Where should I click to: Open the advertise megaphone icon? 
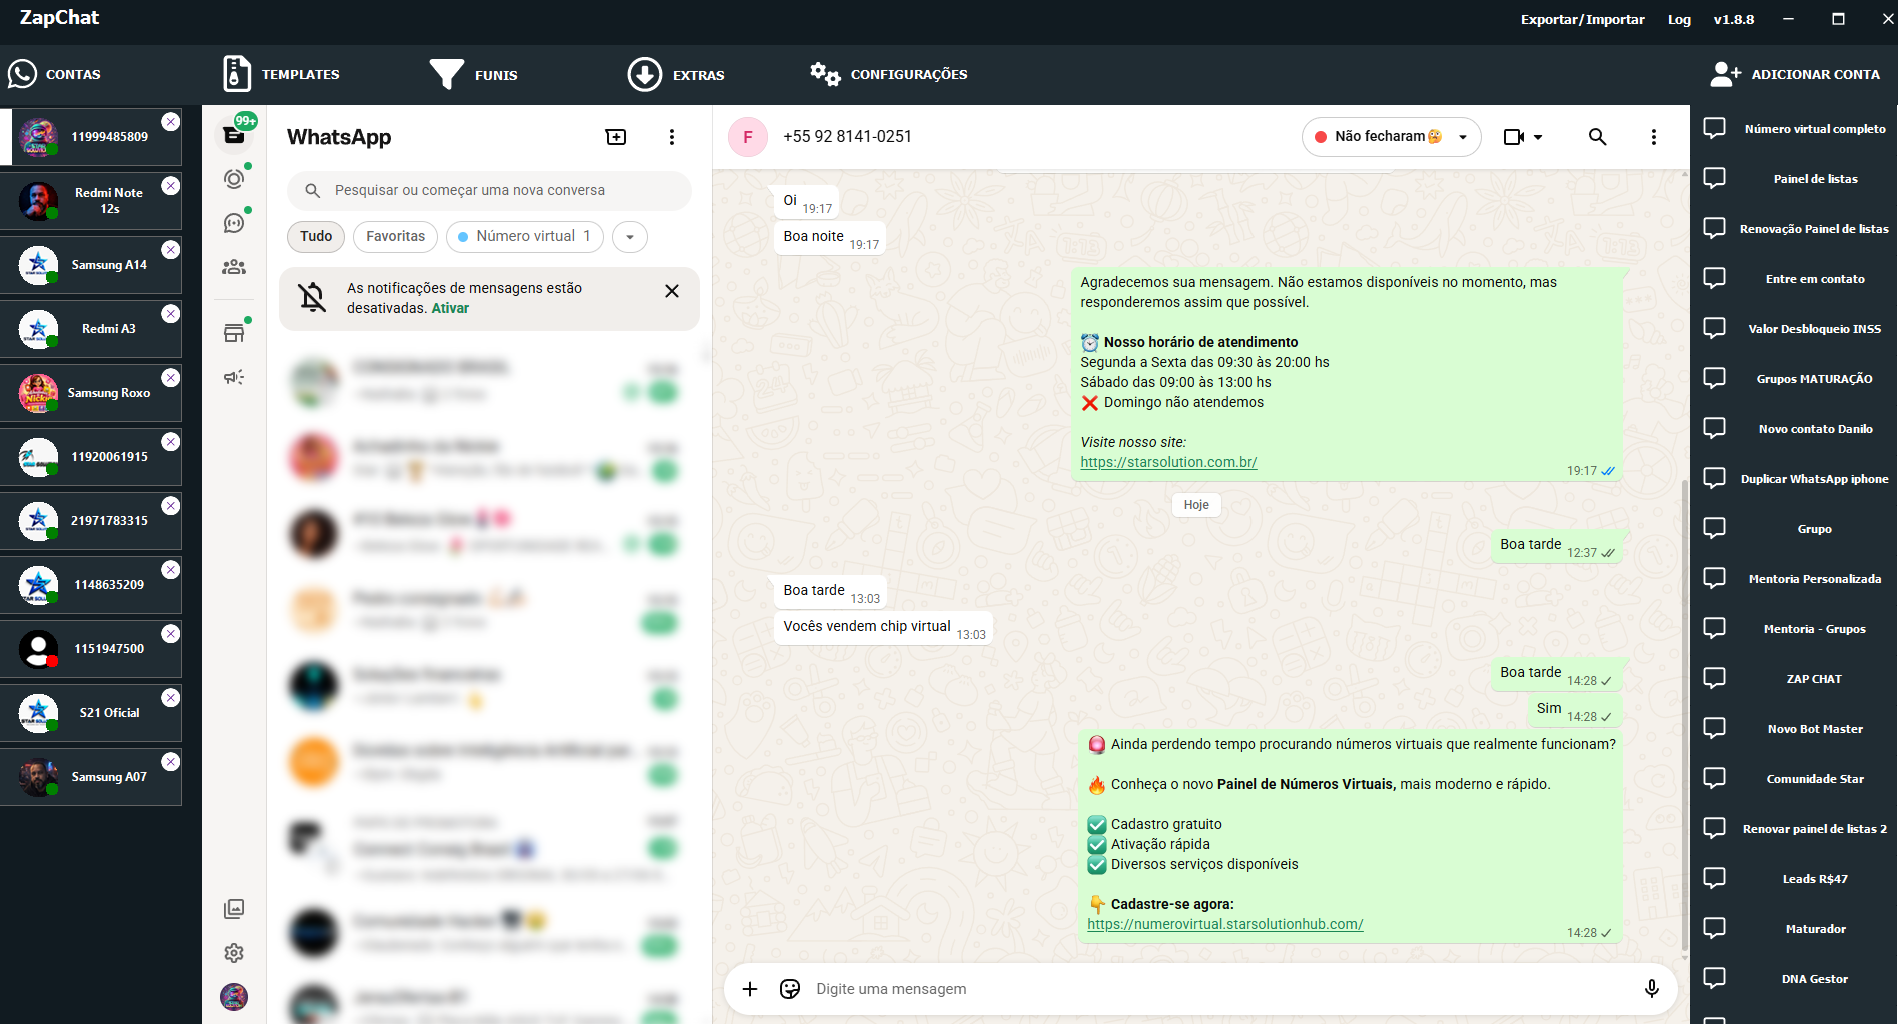(234, 377)
